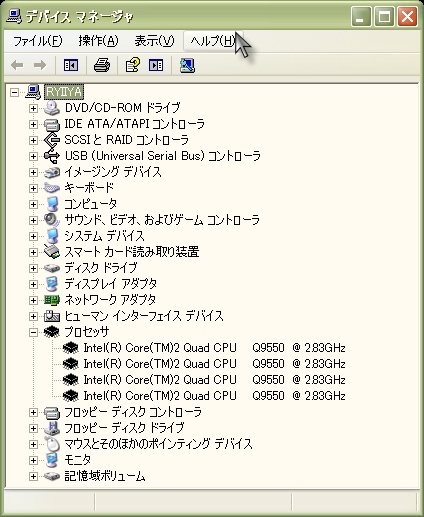424x517 pixels.
Task: Expand the イメージング デバイス node
Action: point(33,172)
